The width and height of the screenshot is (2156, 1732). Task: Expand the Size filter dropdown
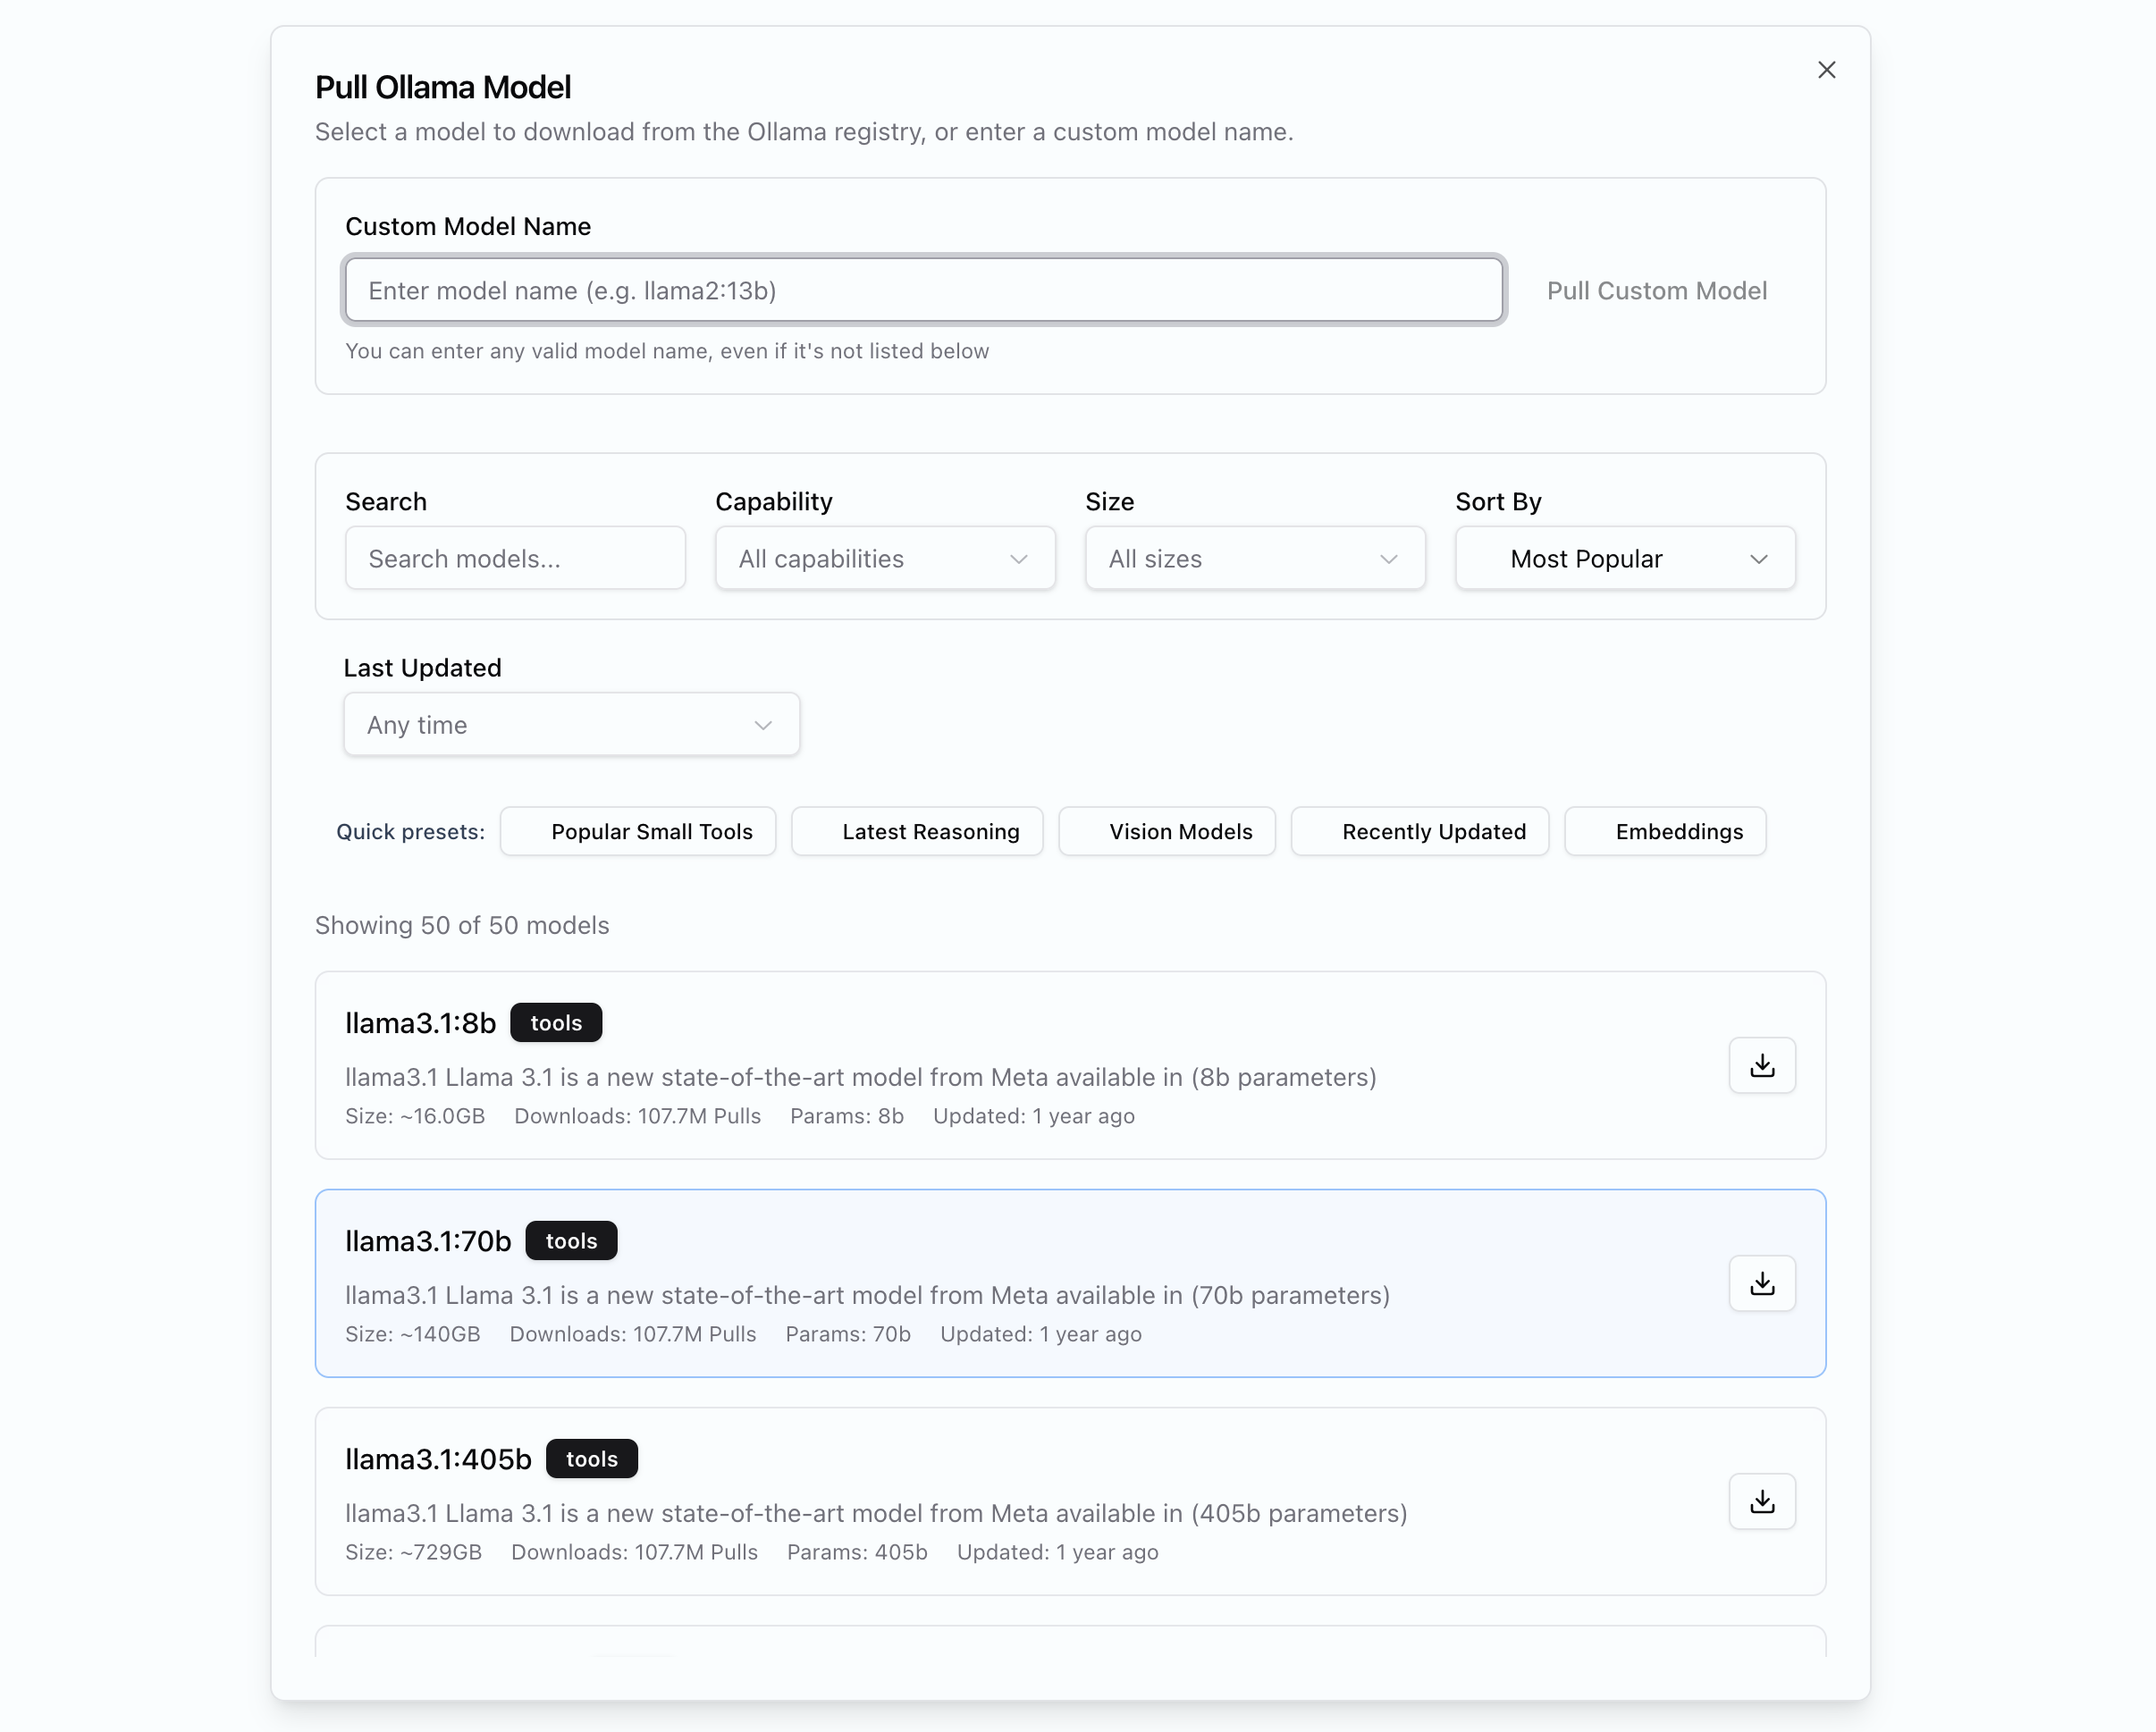point(1254,558)
